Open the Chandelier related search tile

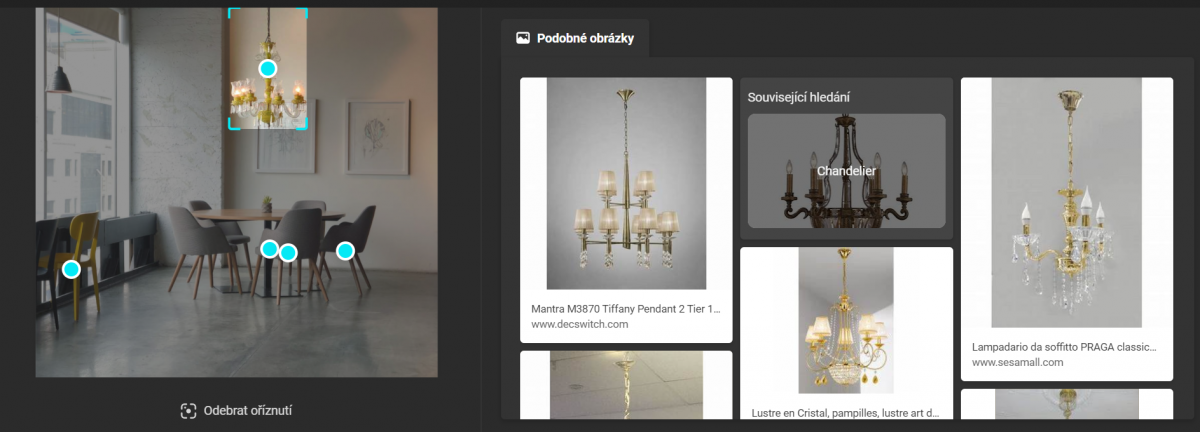pos(846,170)
